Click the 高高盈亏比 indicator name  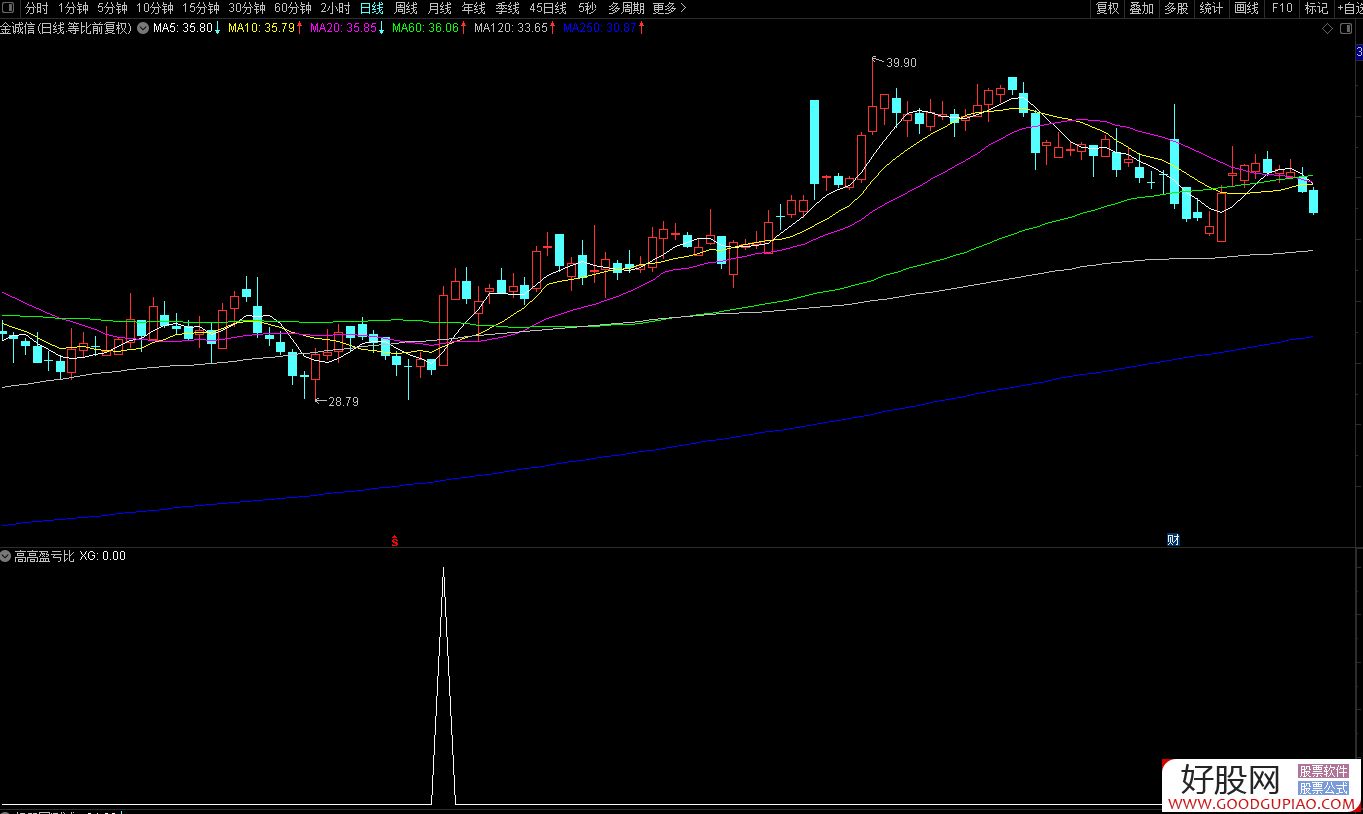44,556
